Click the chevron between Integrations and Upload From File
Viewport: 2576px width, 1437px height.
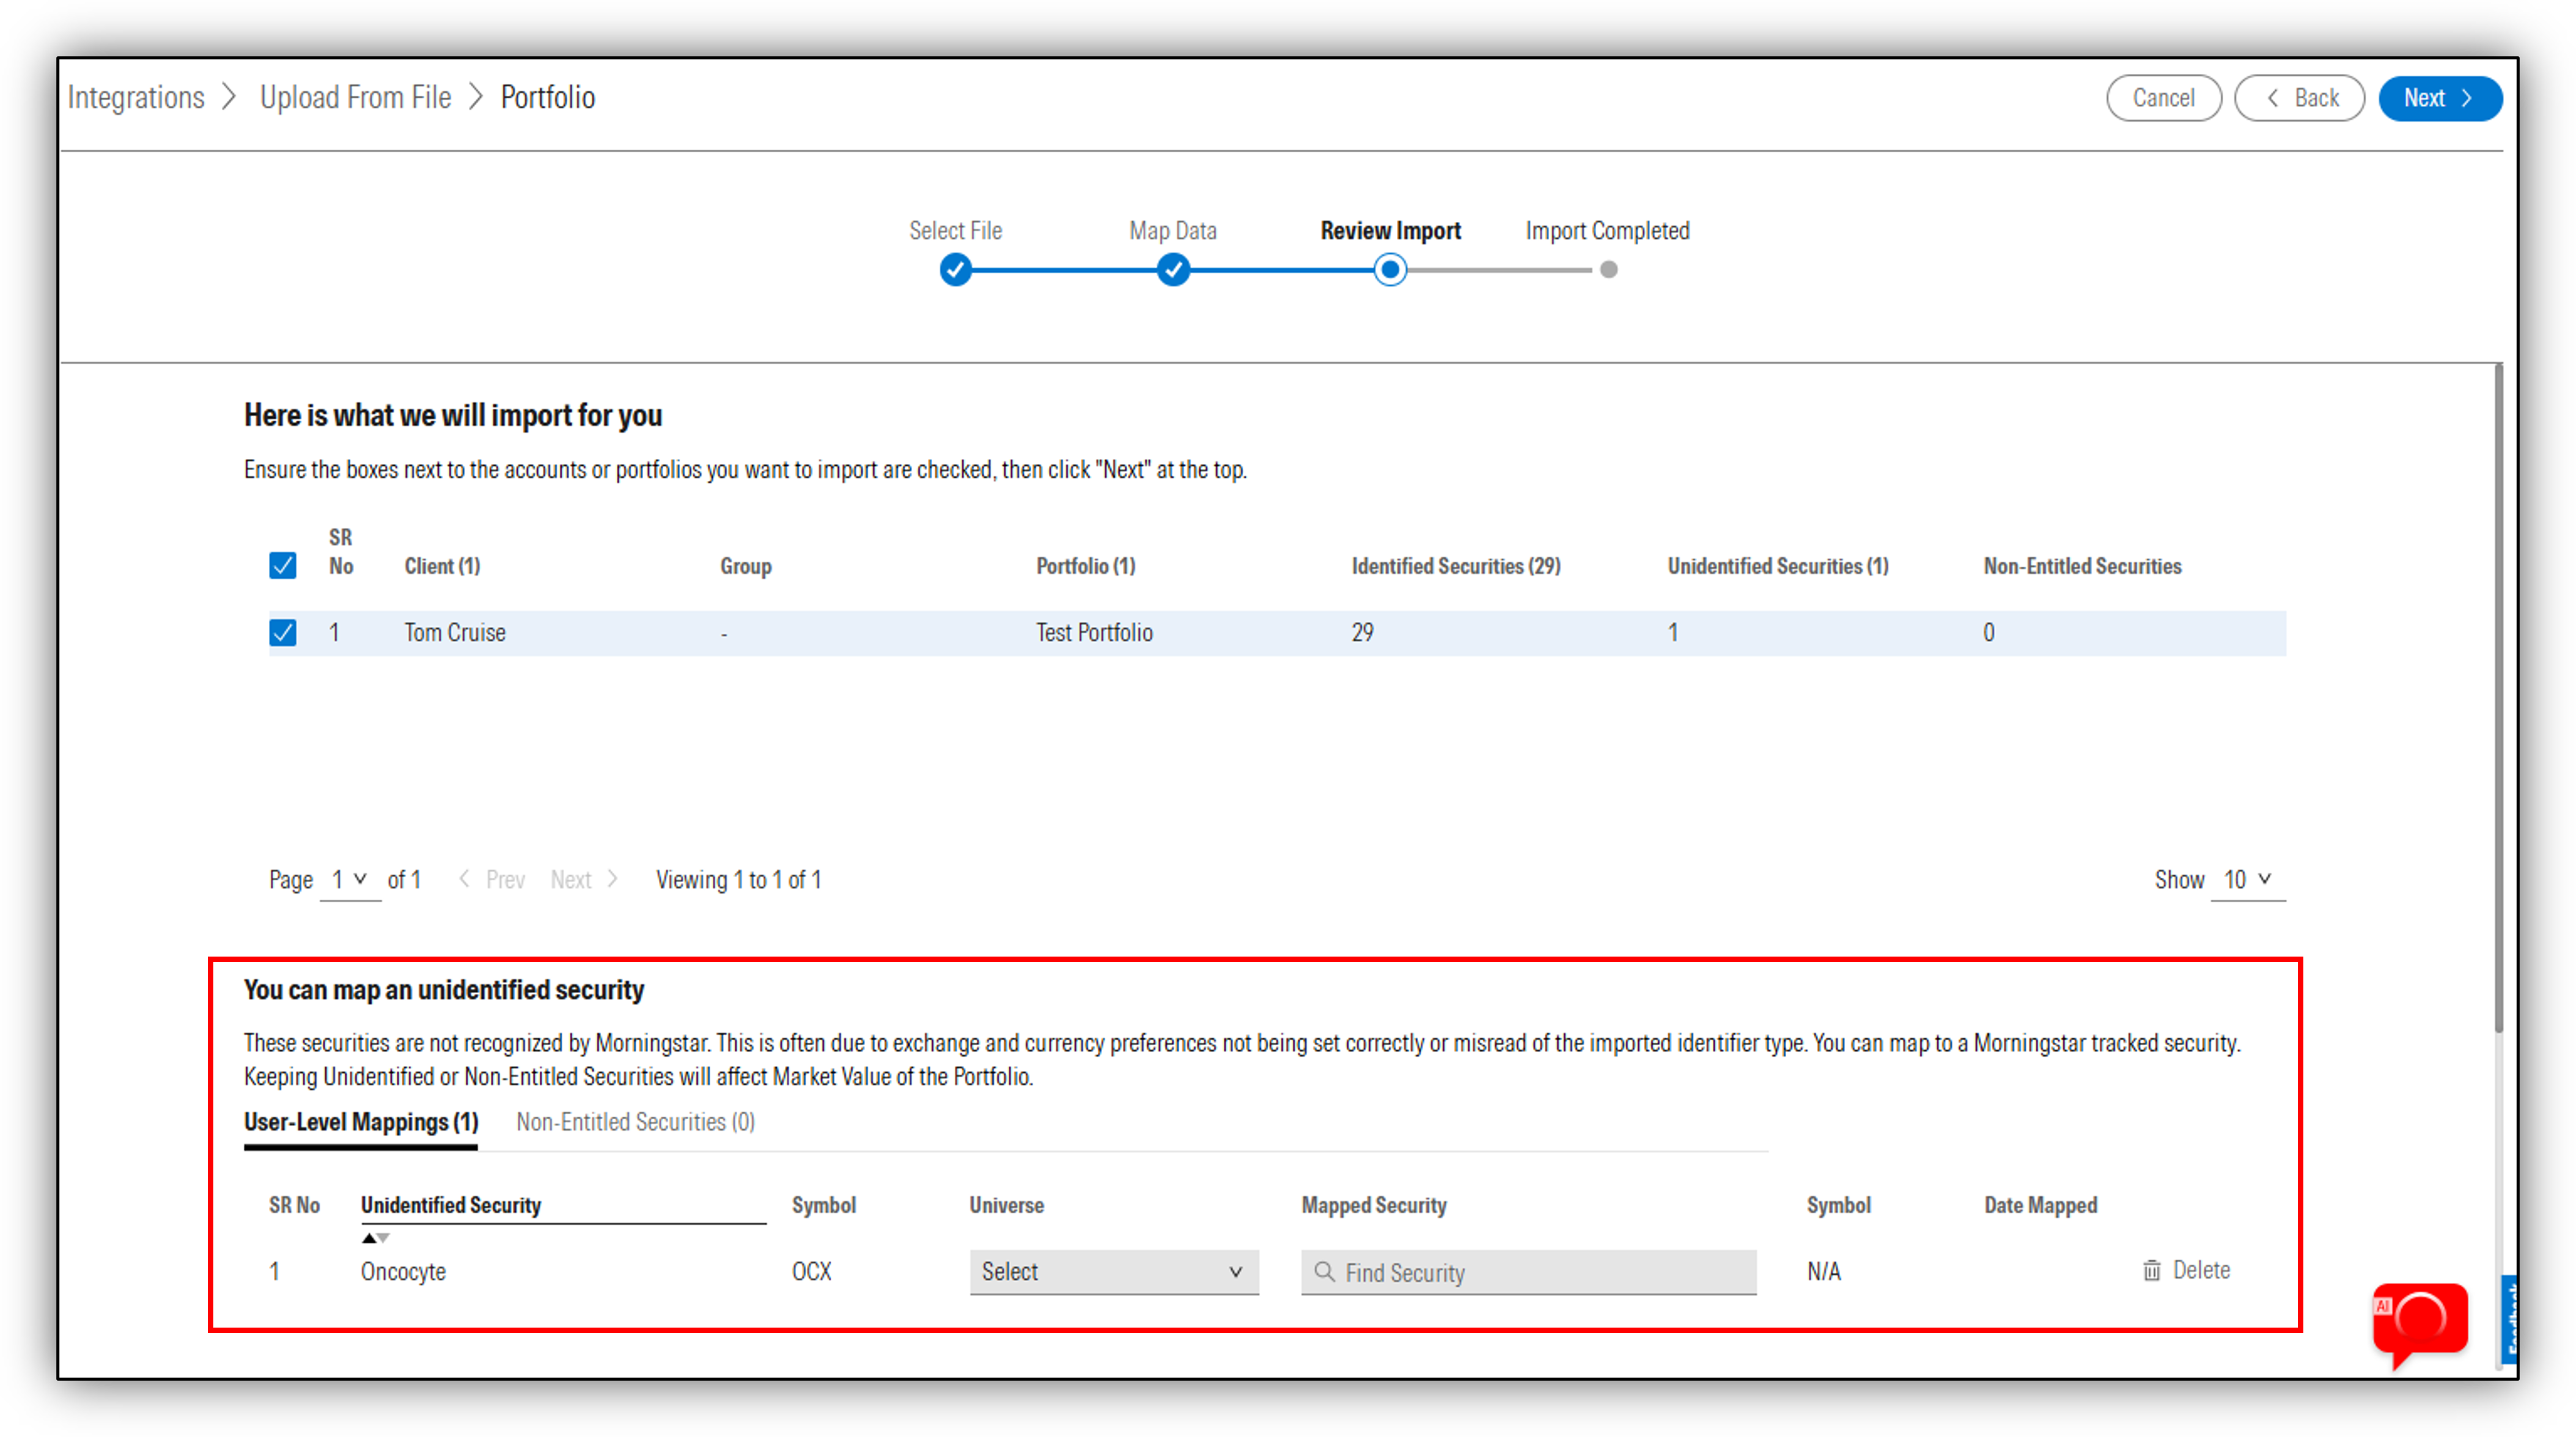pos(230,97)
